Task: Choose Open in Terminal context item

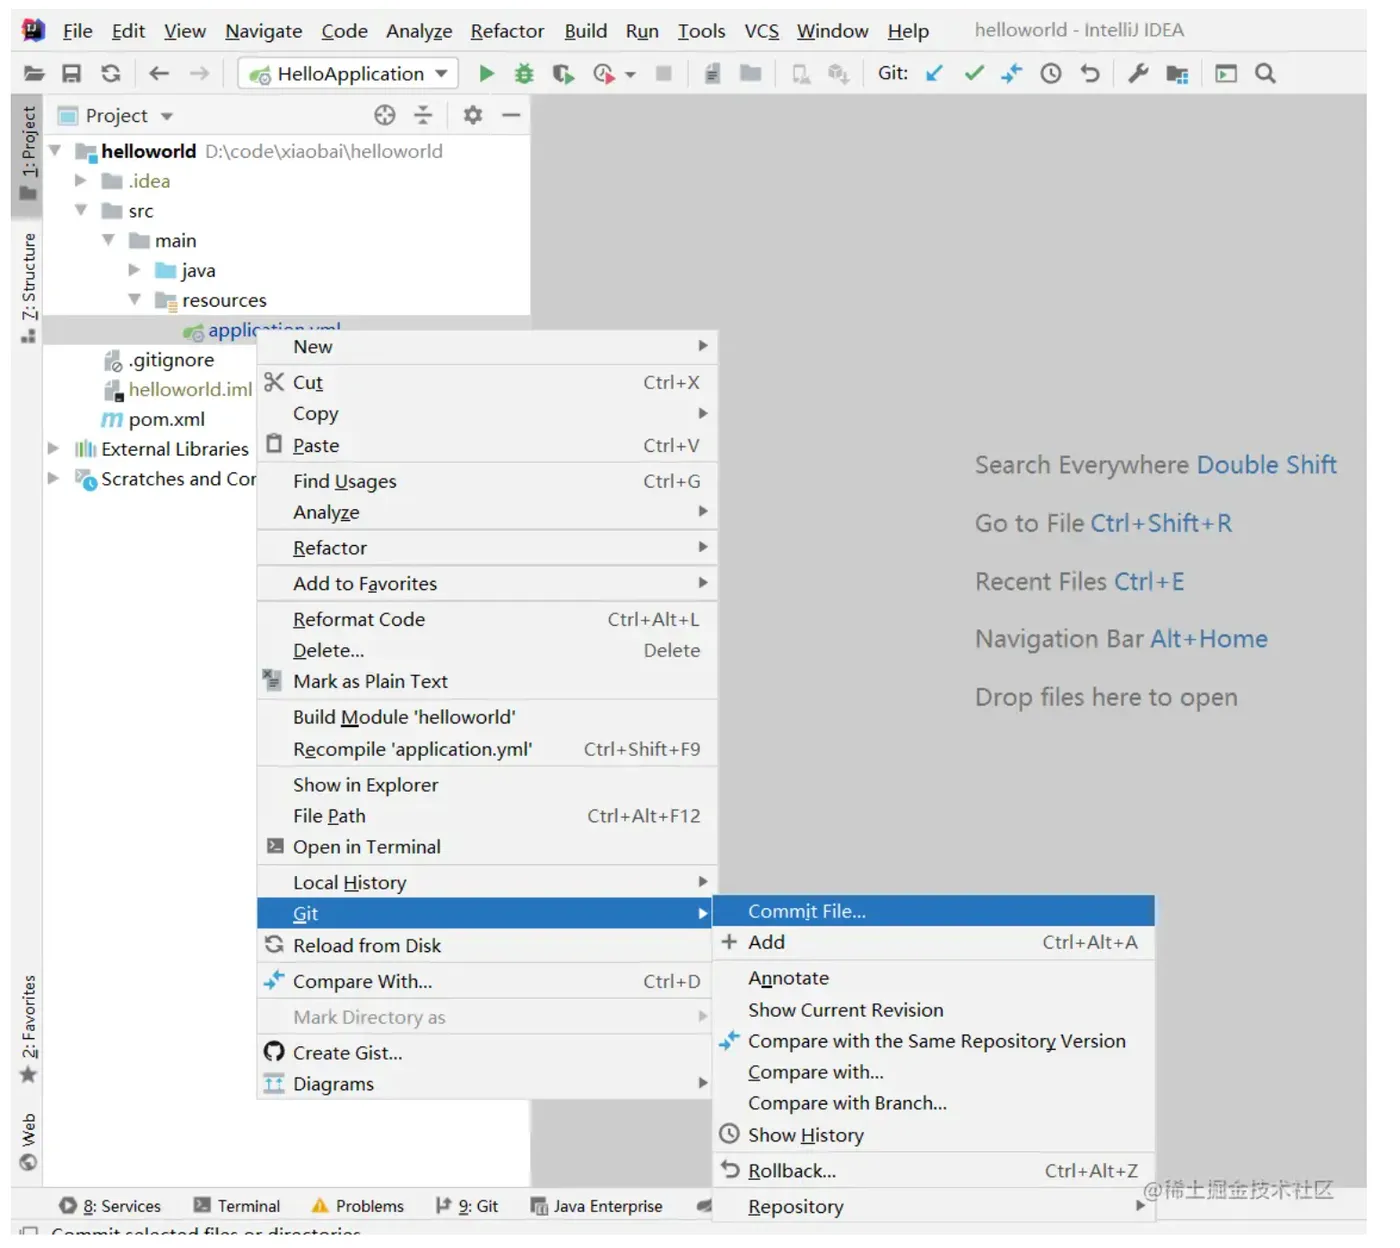Action: (487, 848)
